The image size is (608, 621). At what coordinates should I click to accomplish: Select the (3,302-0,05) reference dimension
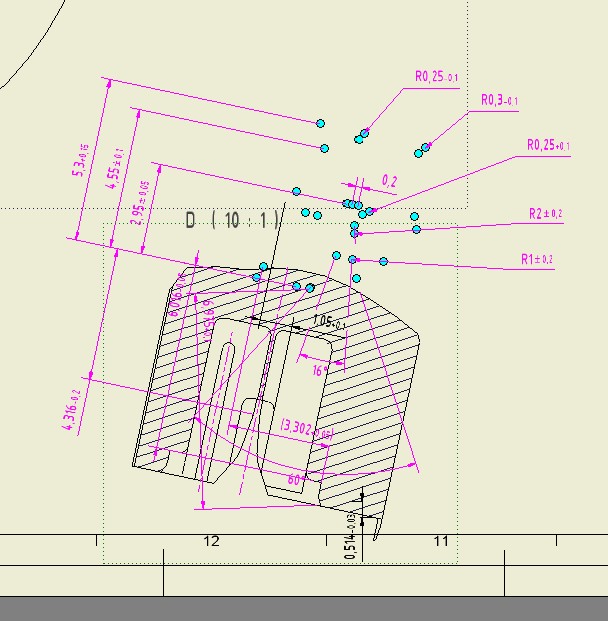point(307,429)
